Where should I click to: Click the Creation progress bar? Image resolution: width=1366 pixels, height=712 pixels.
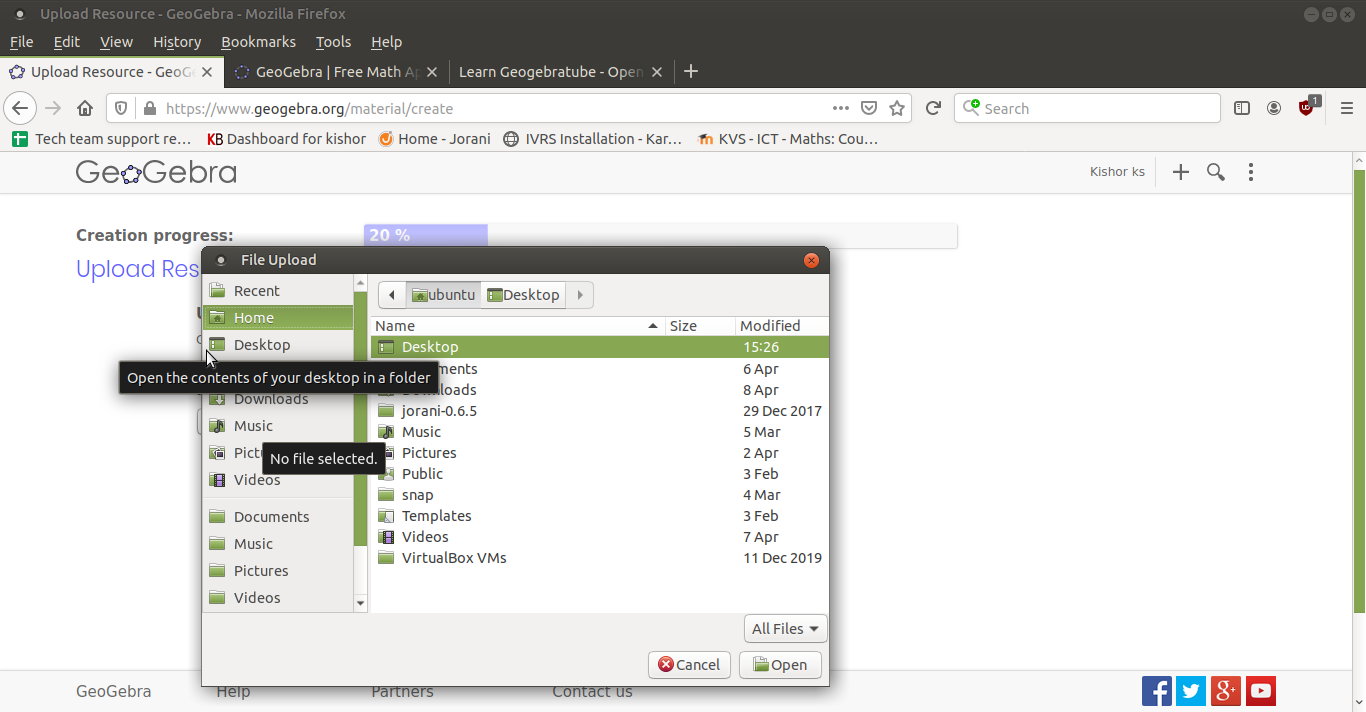[x=660, y=236]
